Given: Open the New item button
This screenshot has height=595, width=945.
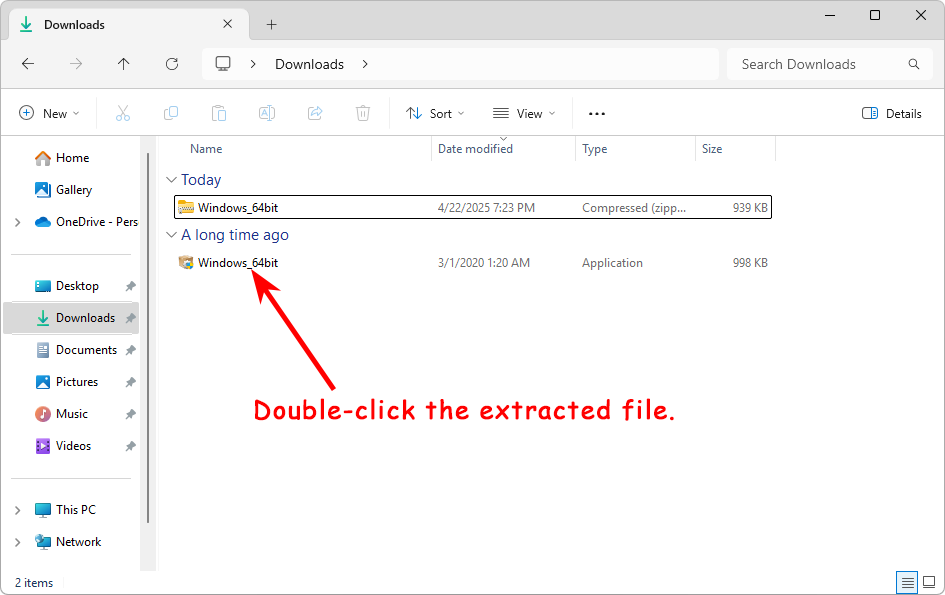Looking at the screenshot, I should [x=49, y=114].
